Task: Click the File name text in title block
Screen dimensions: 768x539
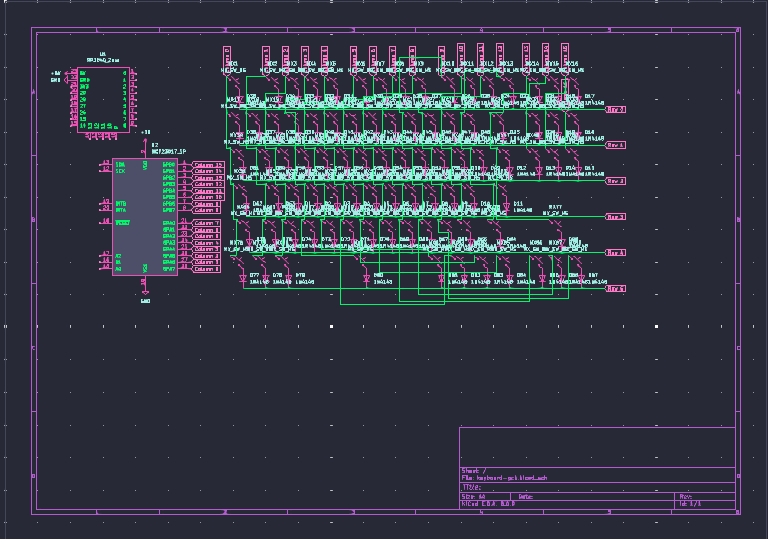Action: point(504,478)
